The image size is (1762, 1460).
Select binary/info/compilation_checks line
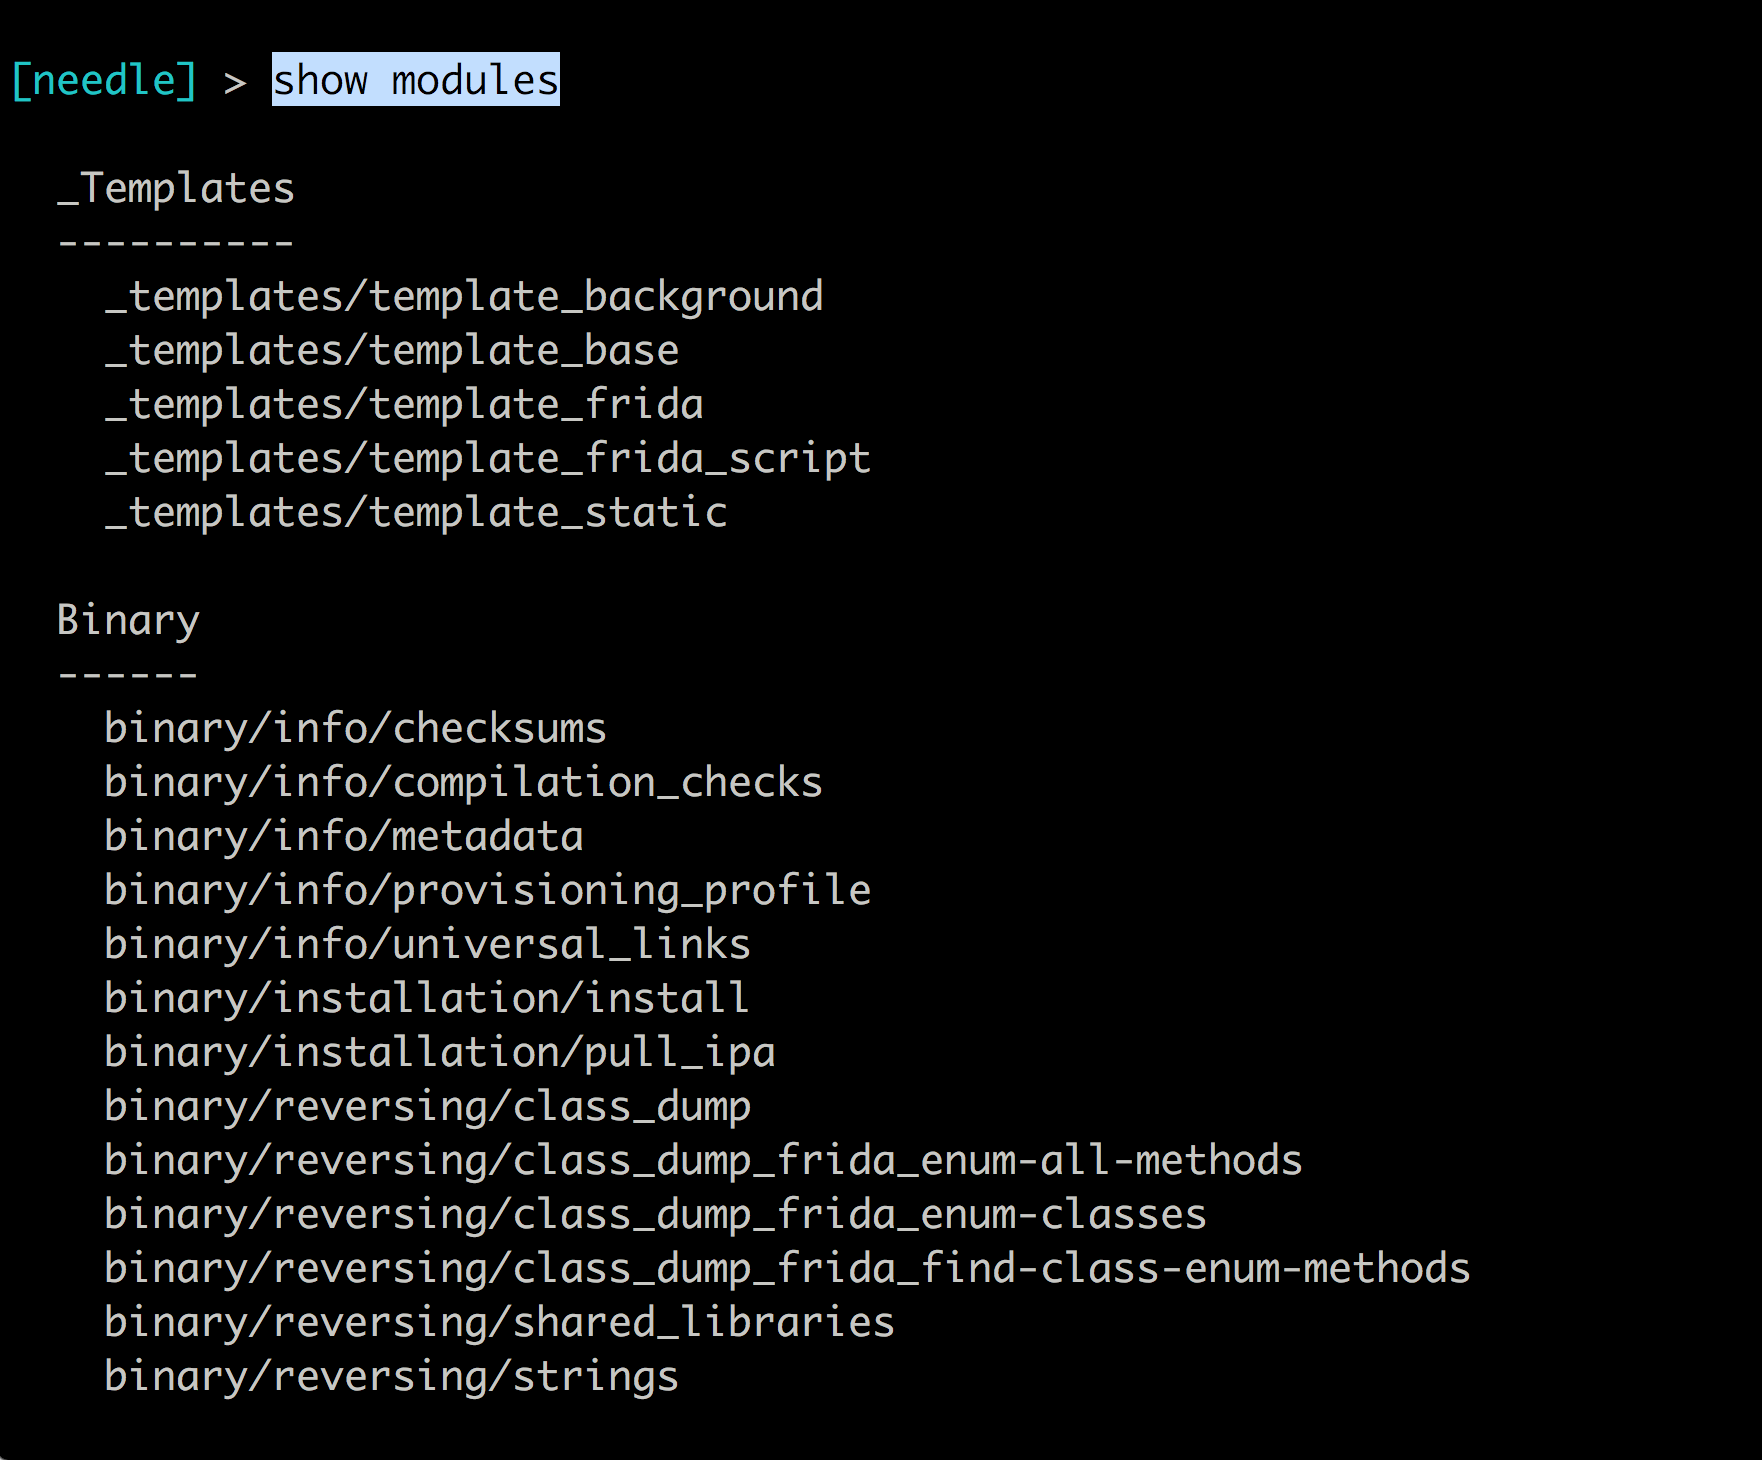[x=464, y=782]
